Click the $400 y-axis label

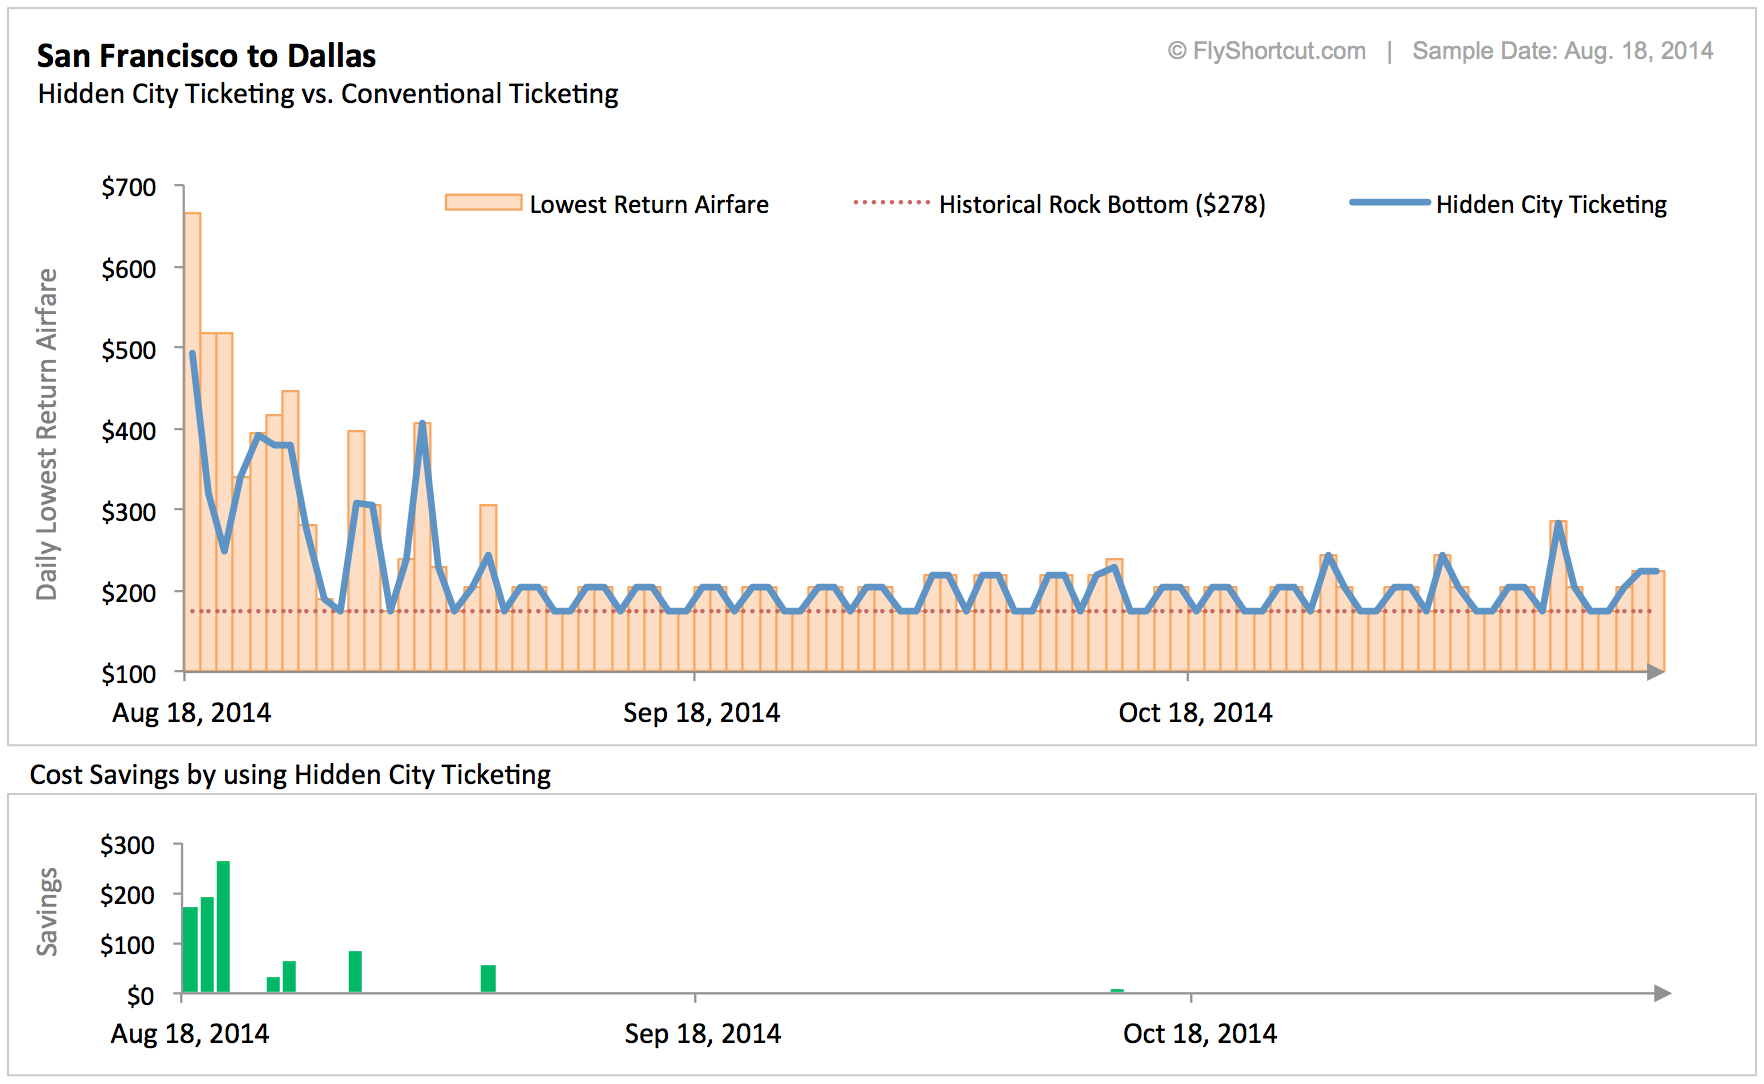[129, 431]
